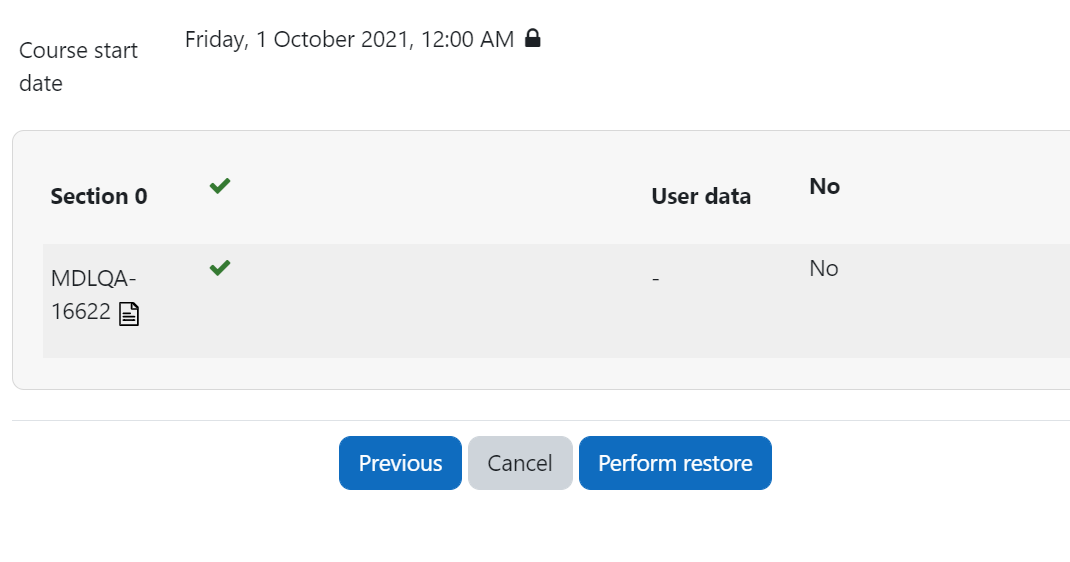Click the page icon after MDLQA-16622
The width and height of the screenshot is (1070, 562).
[x=129, y=314]
